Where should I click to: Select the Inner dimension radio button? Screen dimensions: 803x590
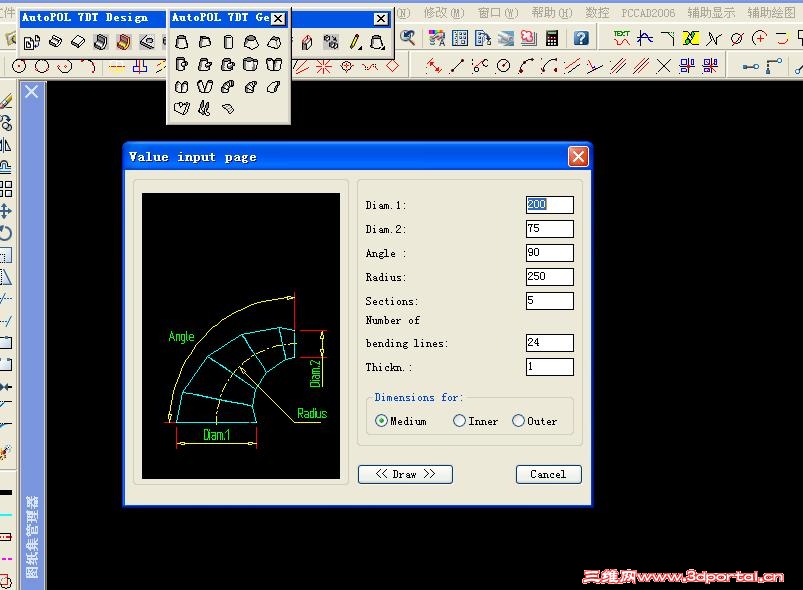tap(459, 421)
